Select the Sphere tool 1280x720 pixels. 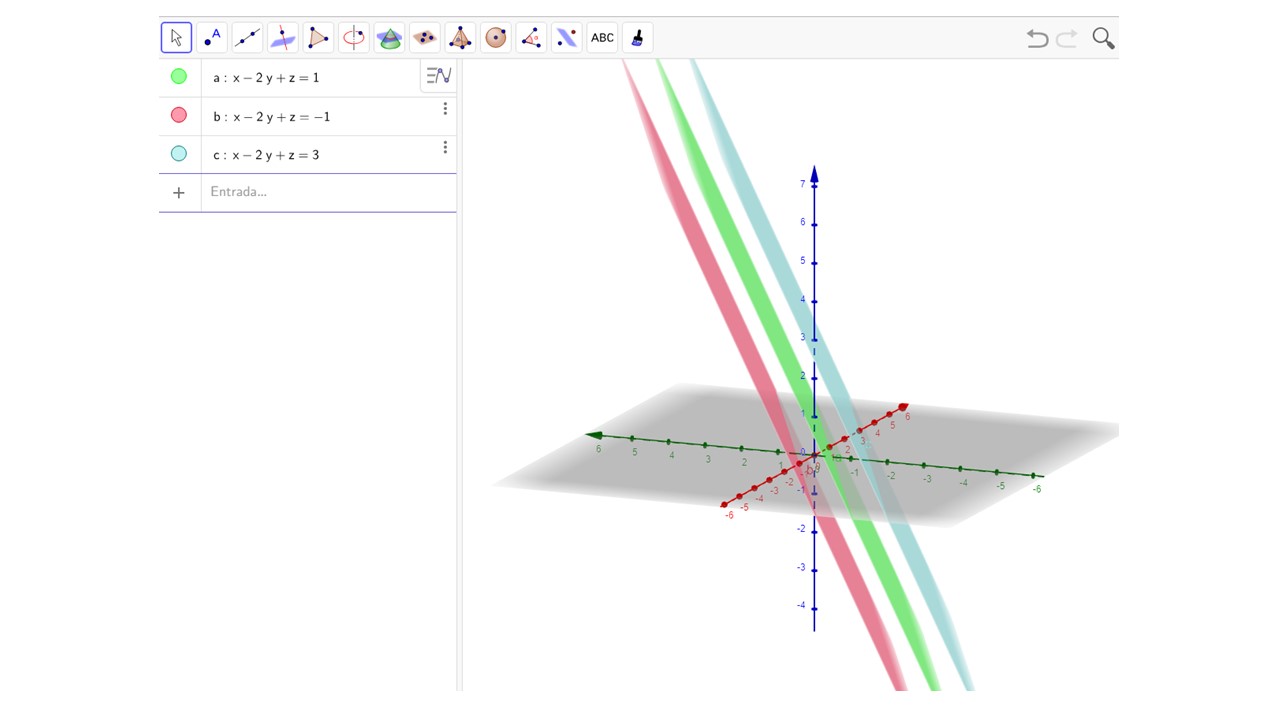click(496, 38)
